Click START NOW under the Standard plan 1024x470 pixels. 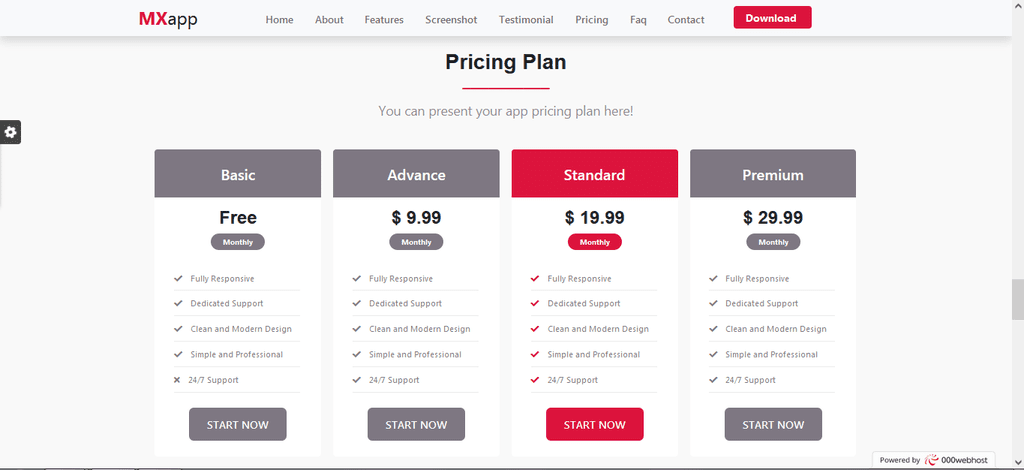(595, 424)
